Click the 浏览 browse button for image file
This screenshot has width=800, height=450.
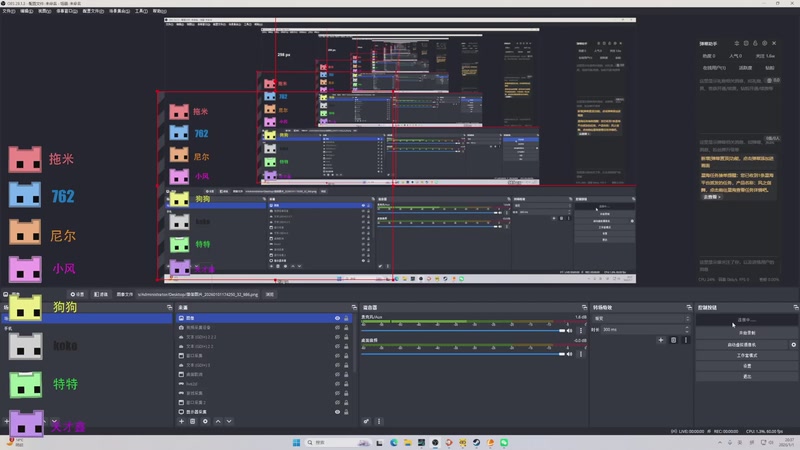tap(270, 294)
